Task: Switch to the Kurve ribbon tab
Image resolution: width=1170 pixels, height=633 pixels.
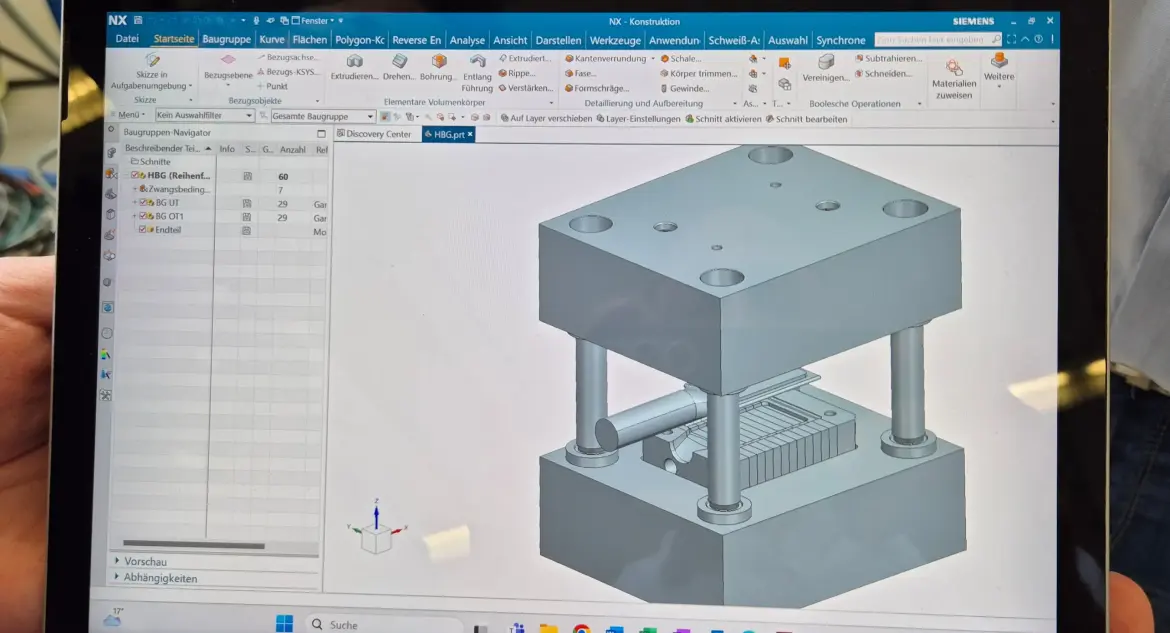Action: point(272,40)
